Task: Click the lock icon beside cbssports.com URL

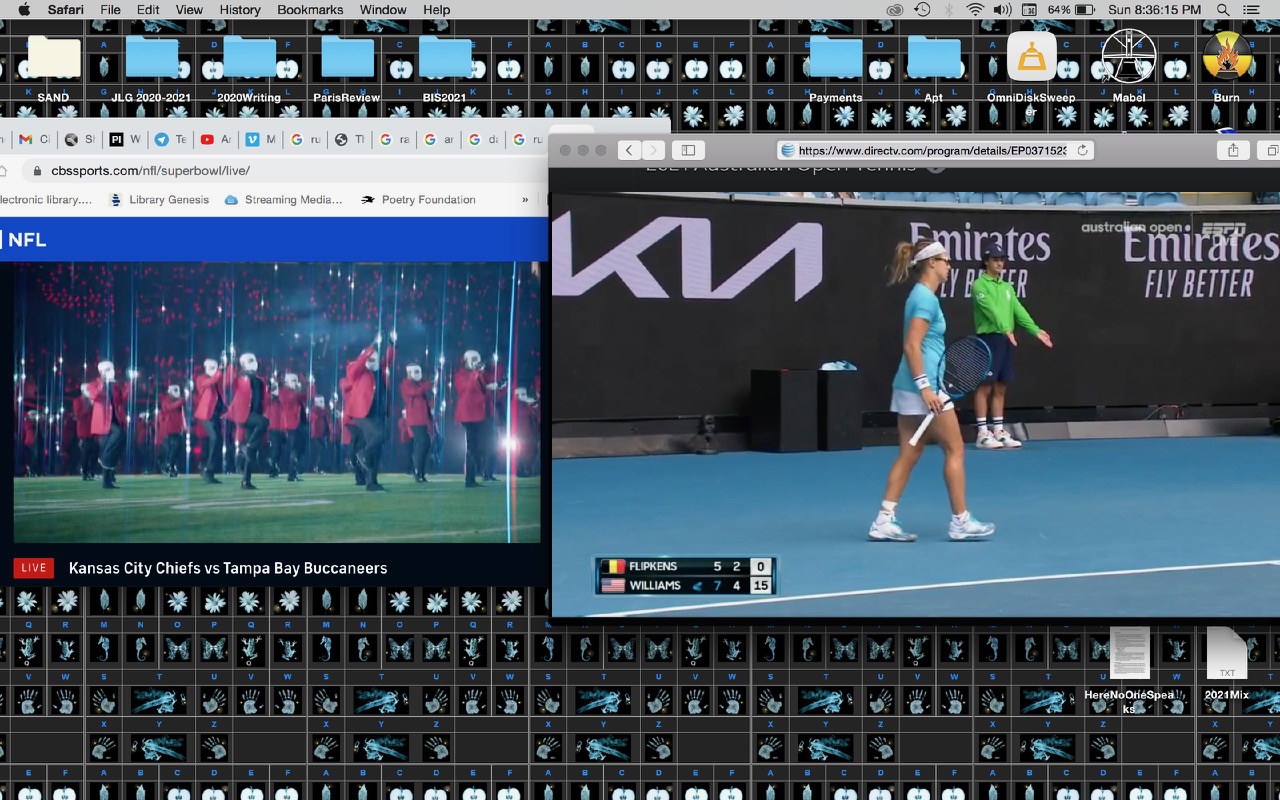Action: tap(38, 171)
